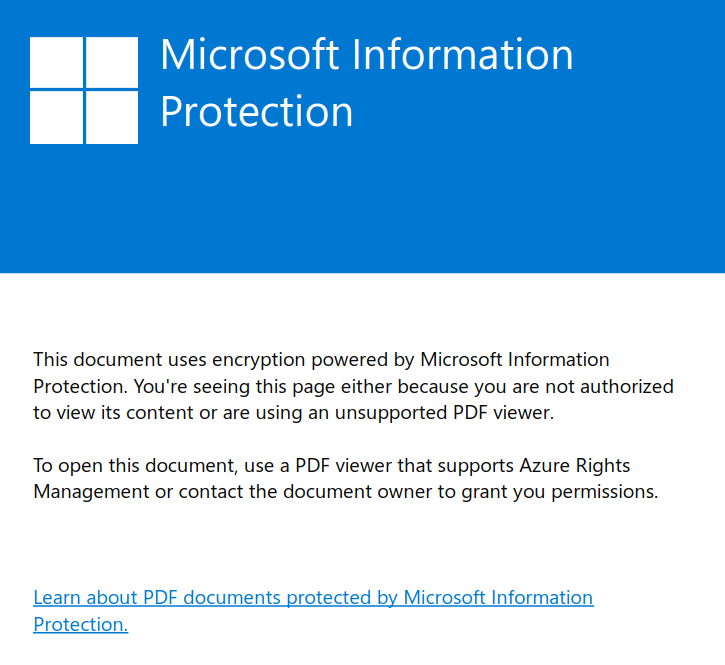The width and height of the screenshot is (725, 665).
Task: Click the top-left square of the logo
Action: pyautogui.click(x=56, y=62)
